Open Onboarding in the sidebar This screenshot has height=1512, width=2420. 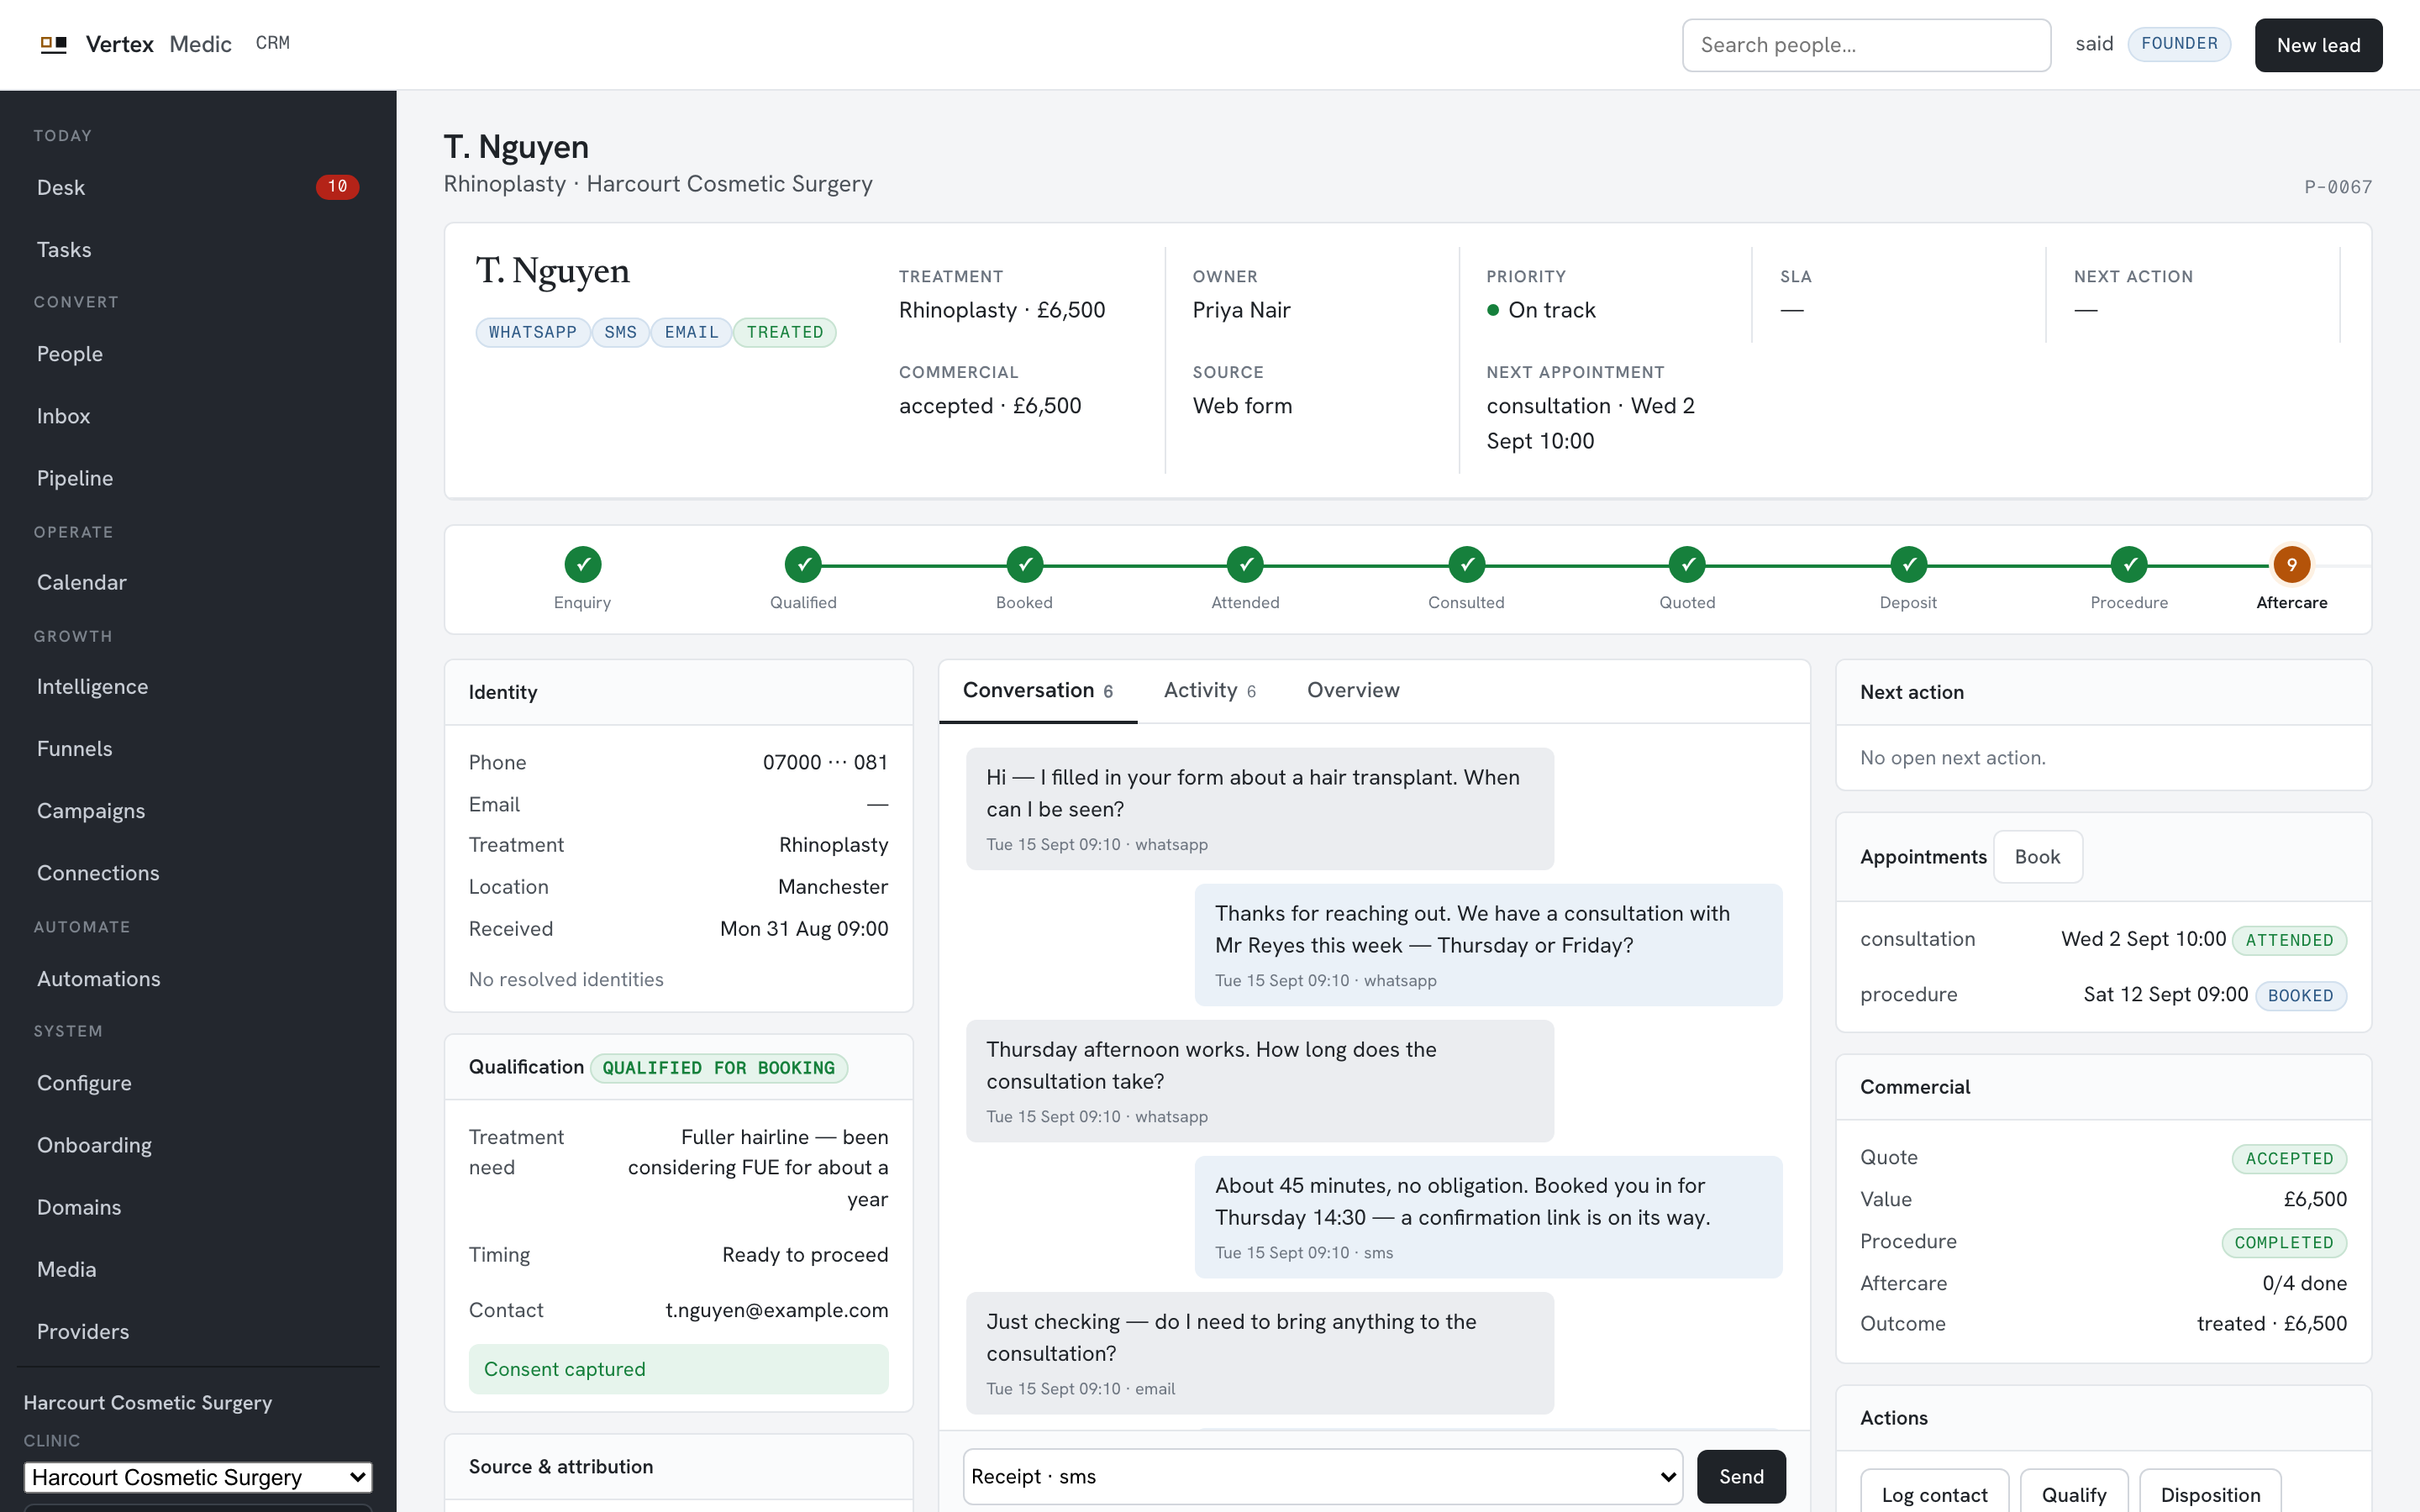198,1145
